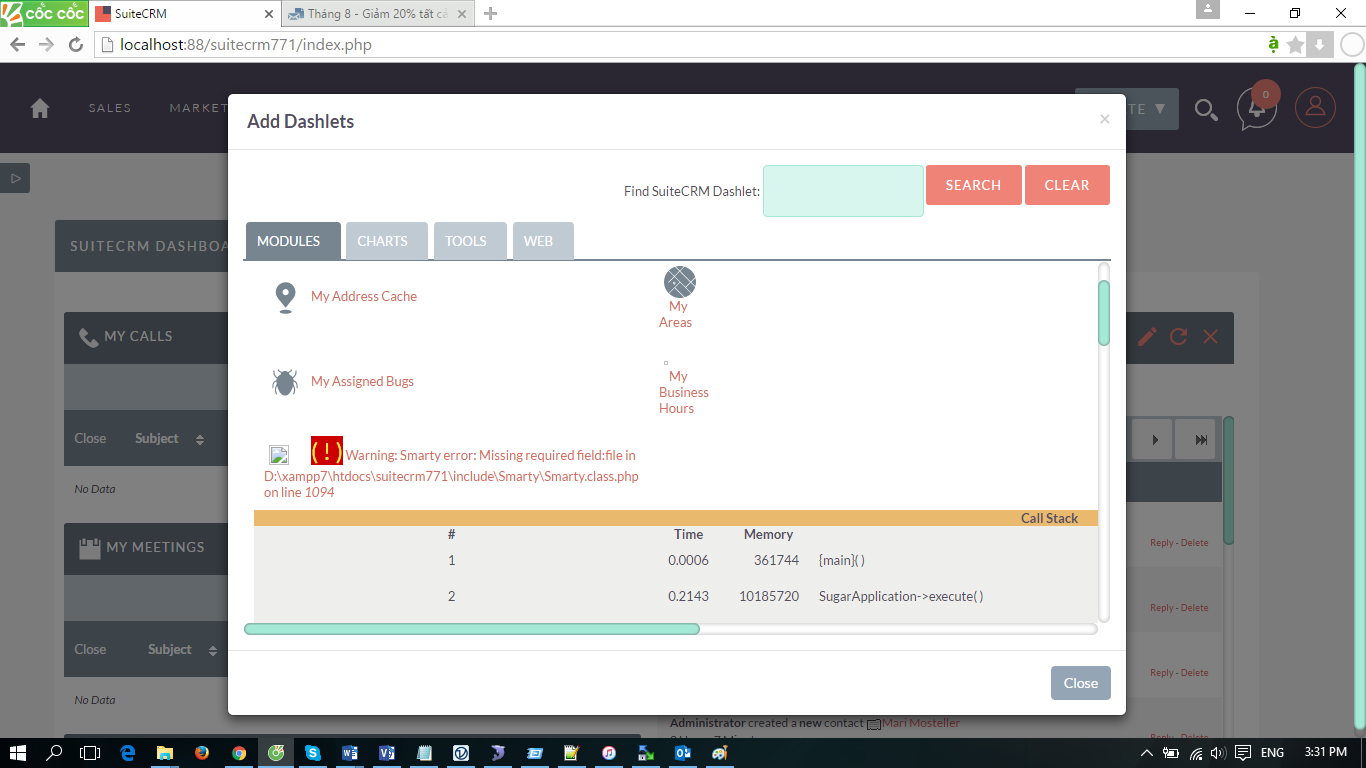Screen dimensions: 1366x768
Task: Click the browser reload icon
Action: (76, 44)
